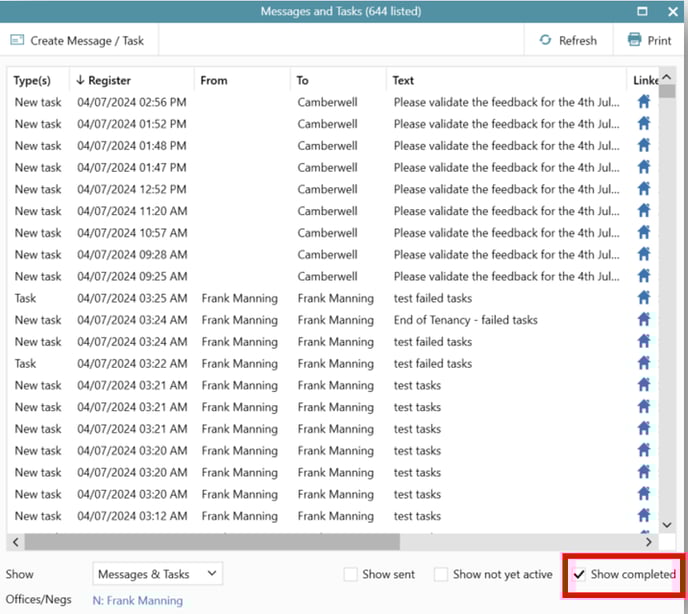Screen dimensions: 688x614
Task: Select the 04/07/2024 03:22 AM register cell
Action: point(132,363)
